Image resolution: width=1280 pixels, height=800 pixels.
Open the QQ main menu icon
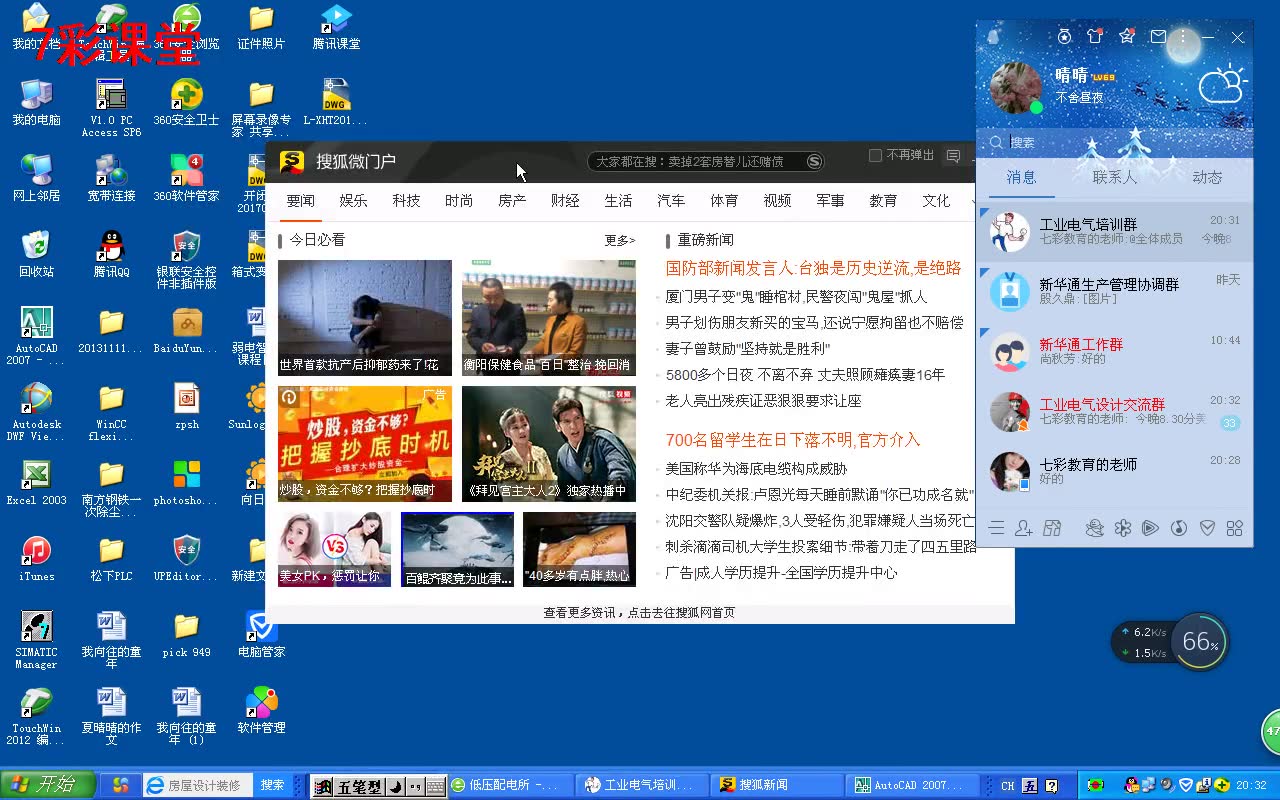pyautogui.click(x=996, y=528)
